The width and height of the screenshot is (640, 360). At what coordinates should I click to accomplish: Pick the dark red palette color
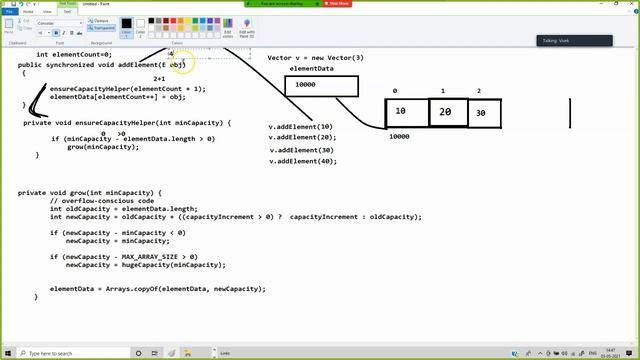pyautogui.click(x=166, y=20)
